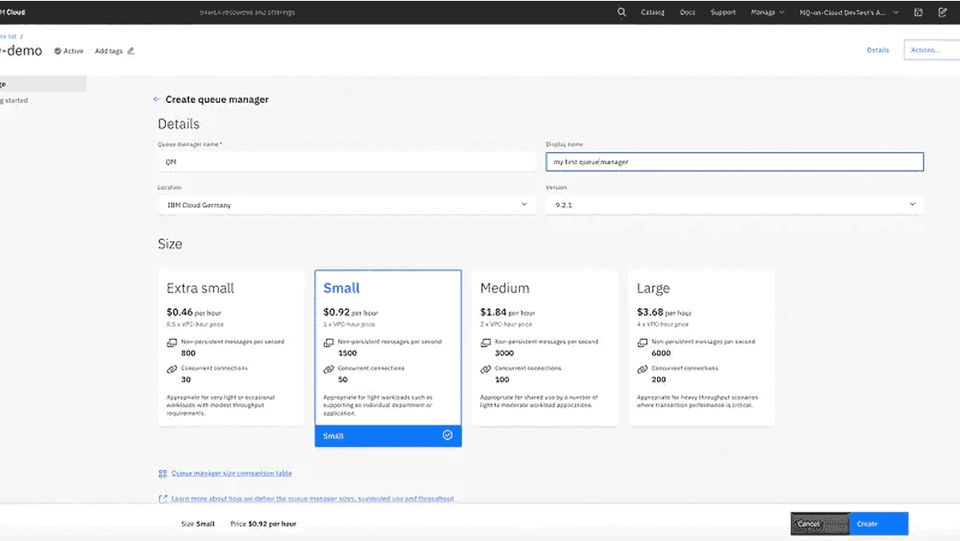Click the Active status check icon
The height and width of the screenshot is (541, 960).
coord(58,51)
